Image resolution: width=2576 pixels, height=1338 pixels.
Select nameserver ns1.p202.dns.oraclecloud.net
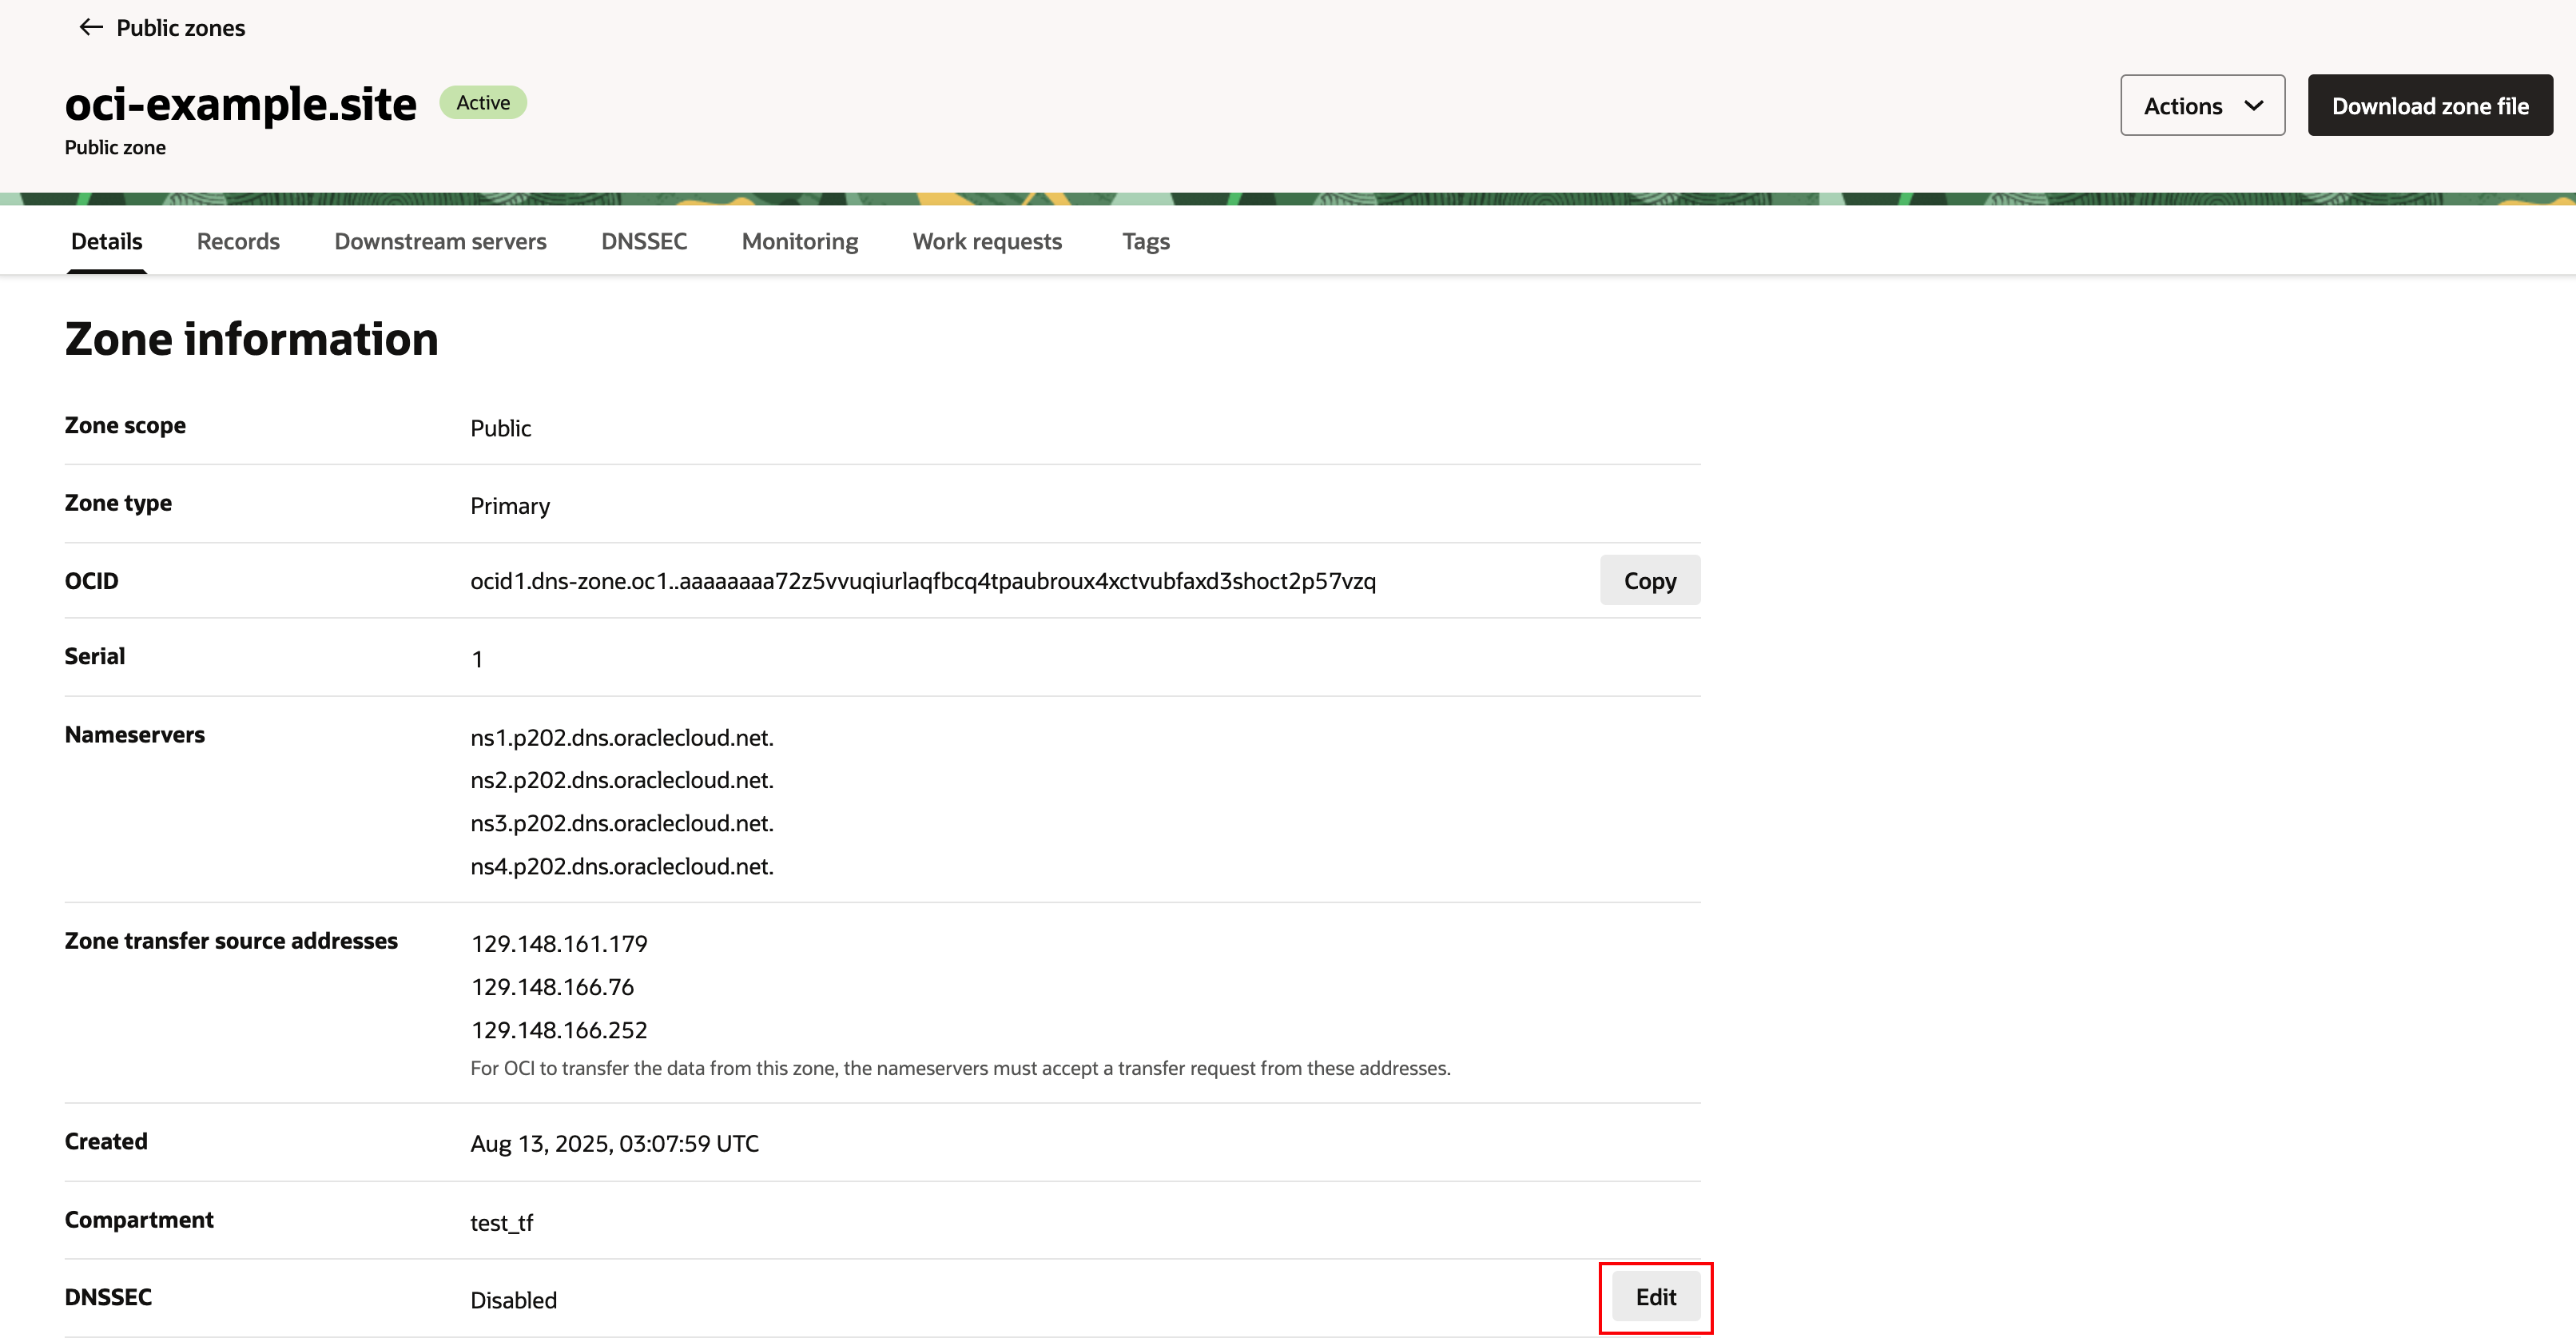pos(622,737)
